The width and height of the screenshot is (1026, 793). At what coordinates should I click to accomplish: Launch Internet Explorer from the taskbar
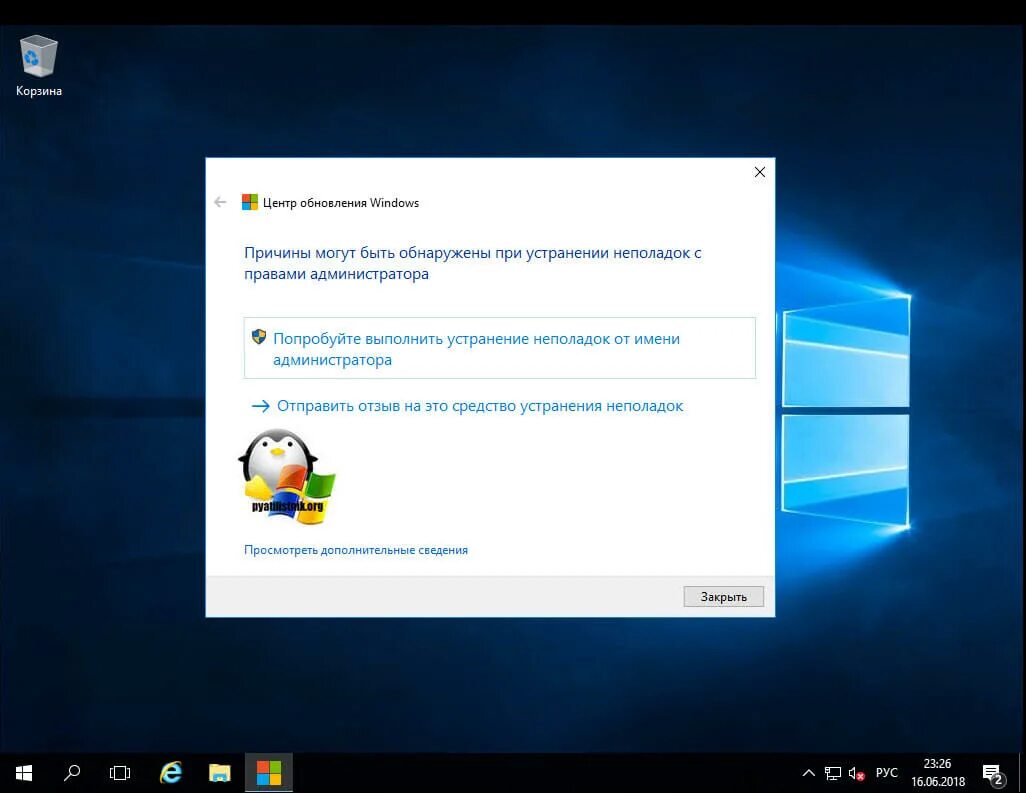tap(170, 772)
